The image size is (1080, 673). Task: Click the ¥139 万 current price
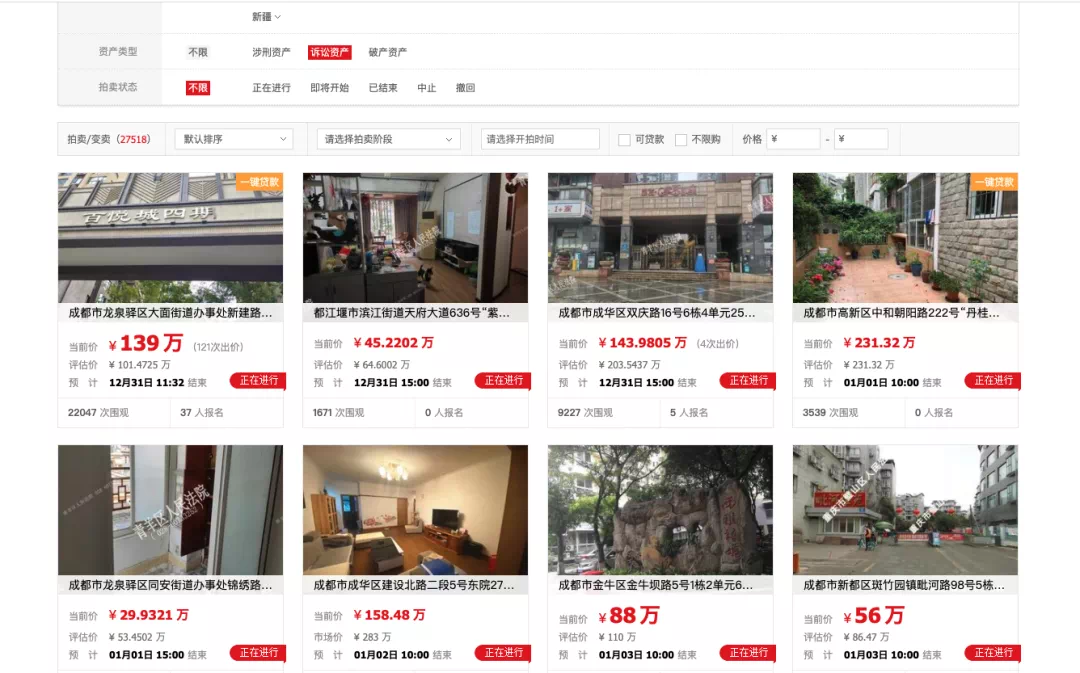[x=145, y=343]
